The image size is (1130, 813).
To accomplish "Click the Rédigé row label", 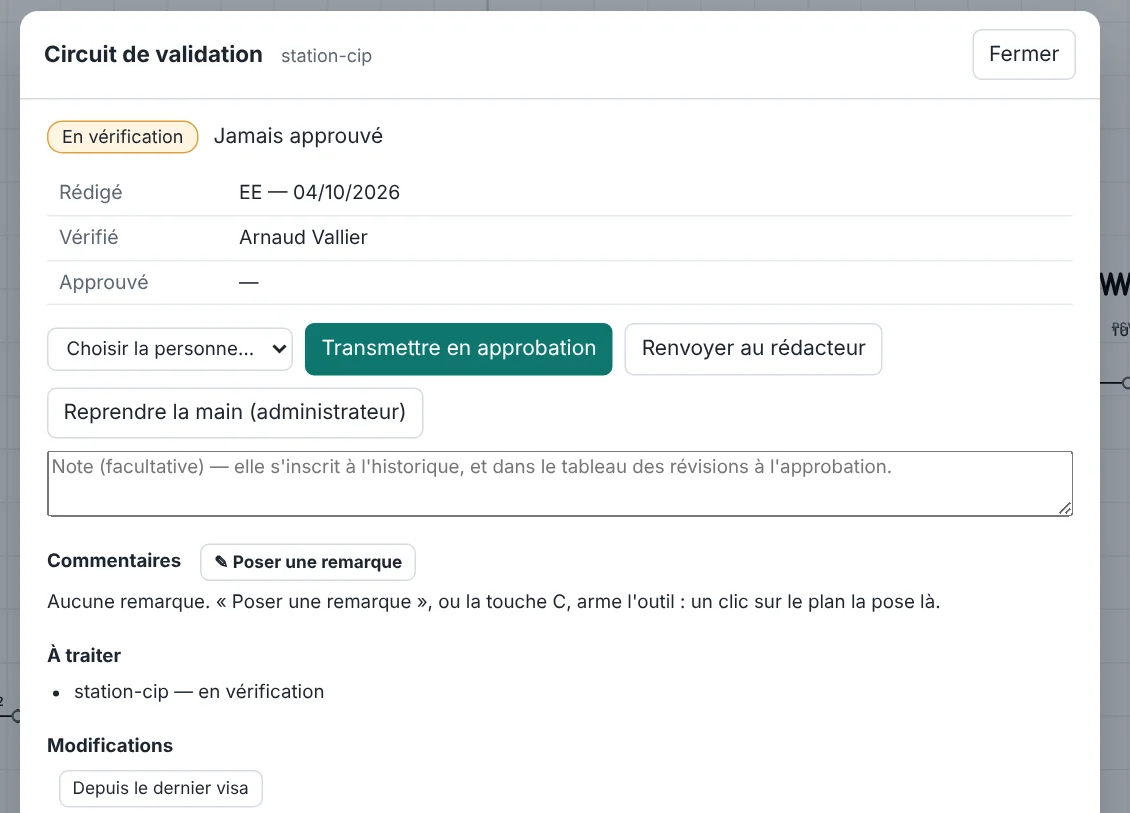I will (x=91, y=192).
